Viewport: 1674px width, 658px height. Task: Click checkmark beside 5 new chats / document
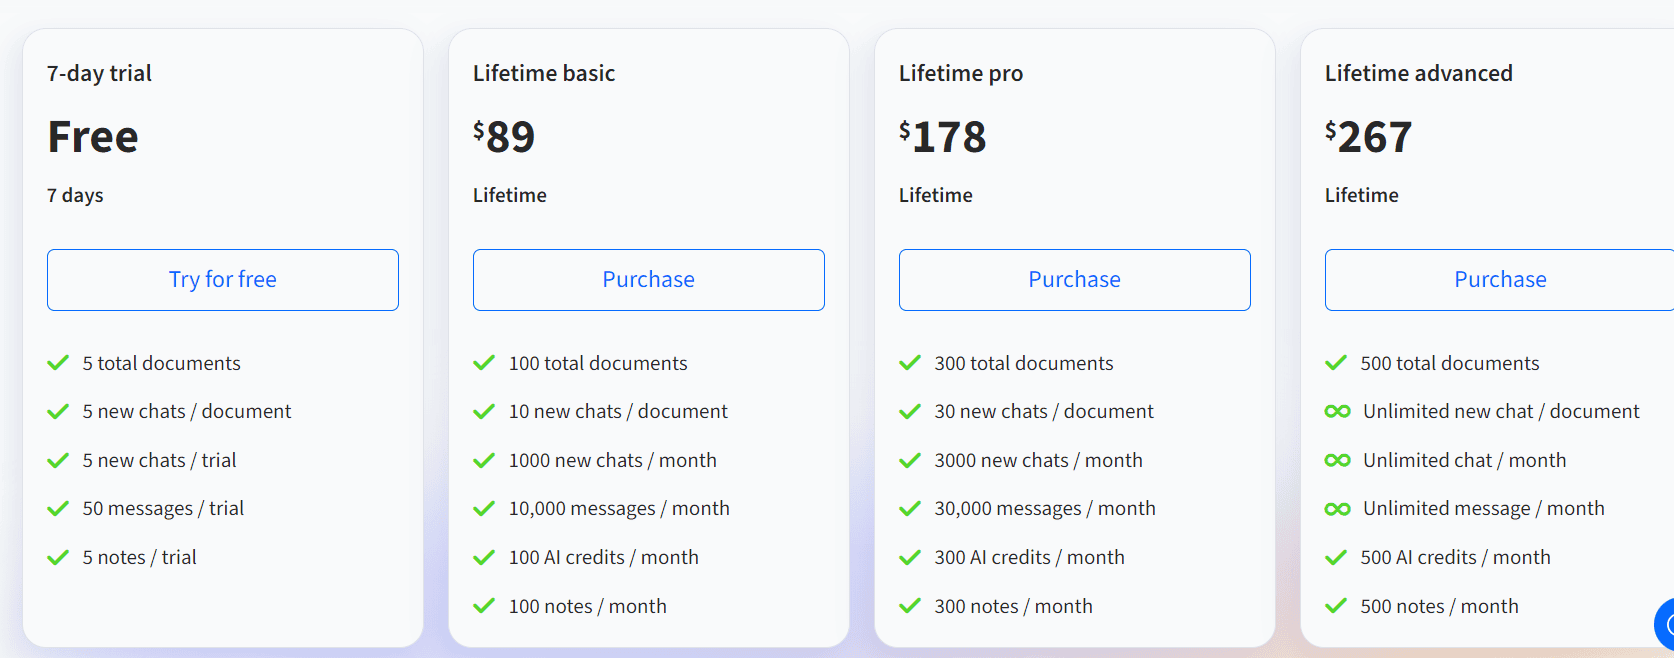click(x=58, y=411)
